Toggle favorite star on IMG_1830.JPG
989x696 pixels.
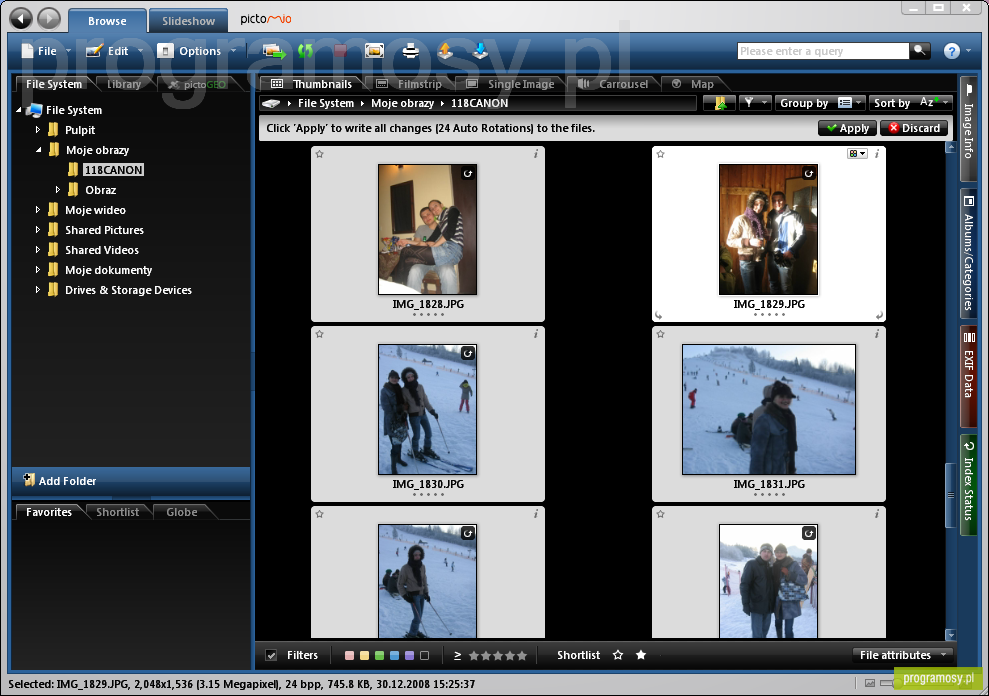(320, 334)
